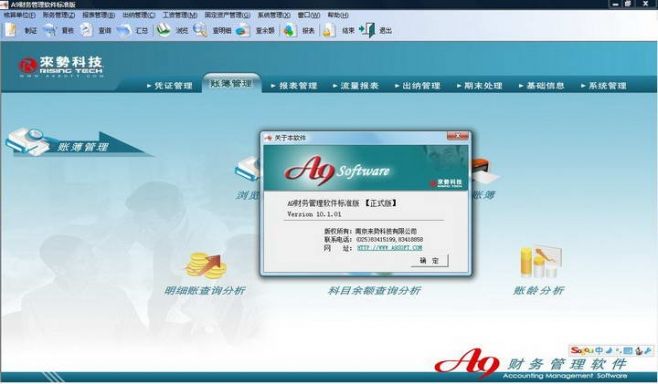Click the 查询 query toolbar icon
Viewport: 658px width, 384px height.
point(86,30)
